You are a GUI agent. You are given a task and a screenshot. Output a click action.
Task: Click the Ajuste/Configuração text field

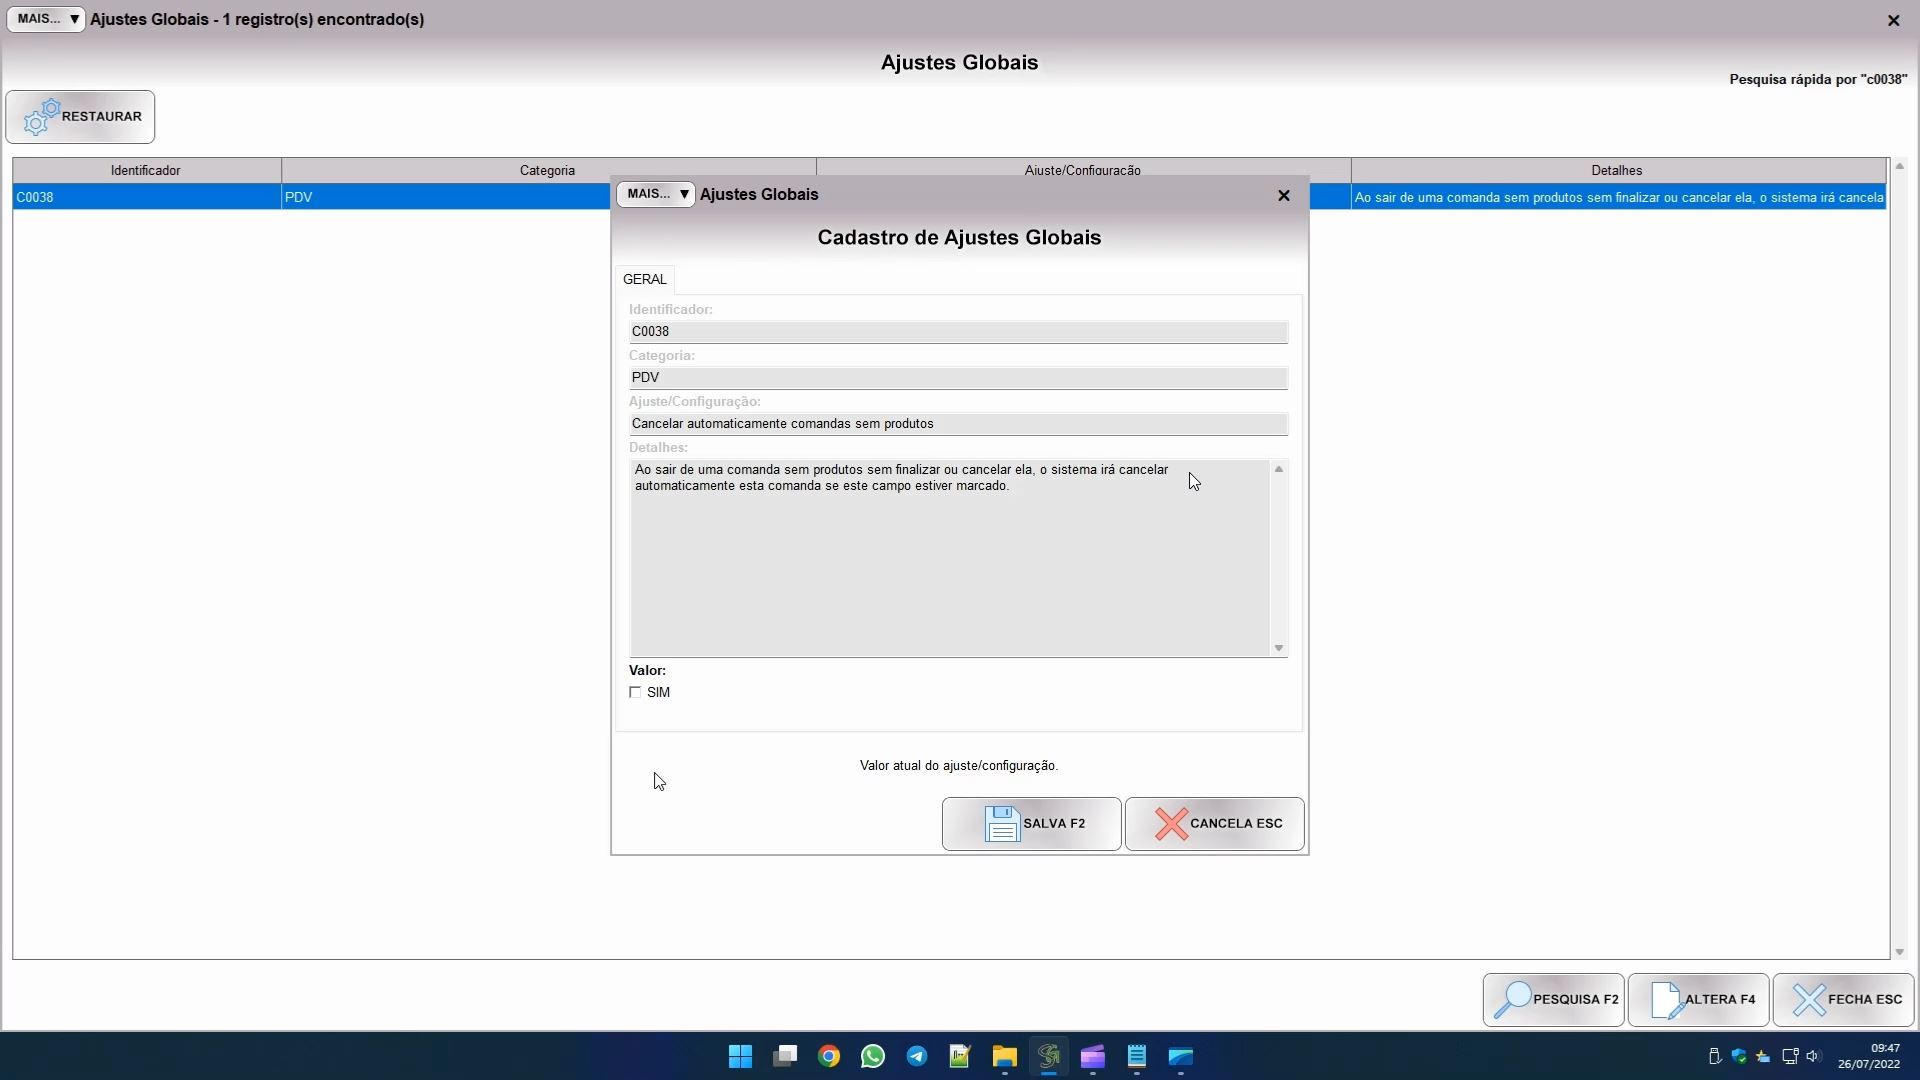(957, 424)
